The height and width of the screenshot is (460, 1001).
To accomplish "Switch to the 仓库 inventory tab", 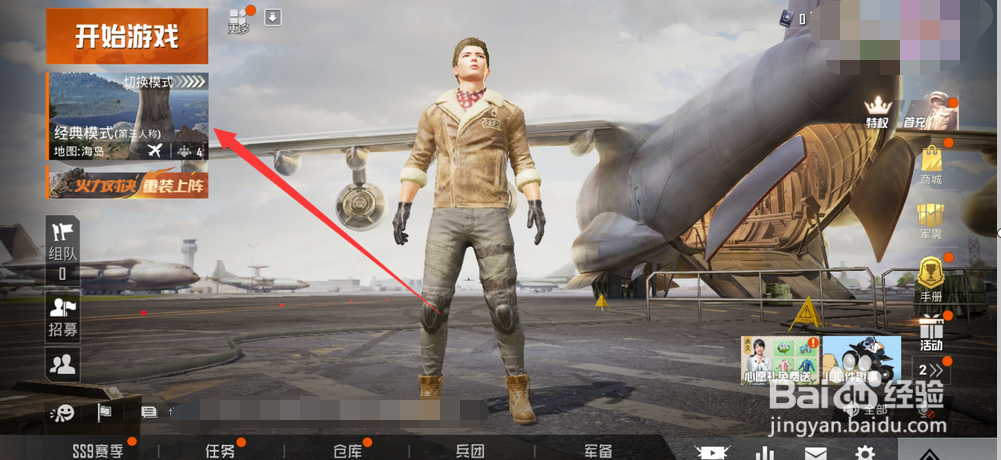I will [x=348, y=451].
